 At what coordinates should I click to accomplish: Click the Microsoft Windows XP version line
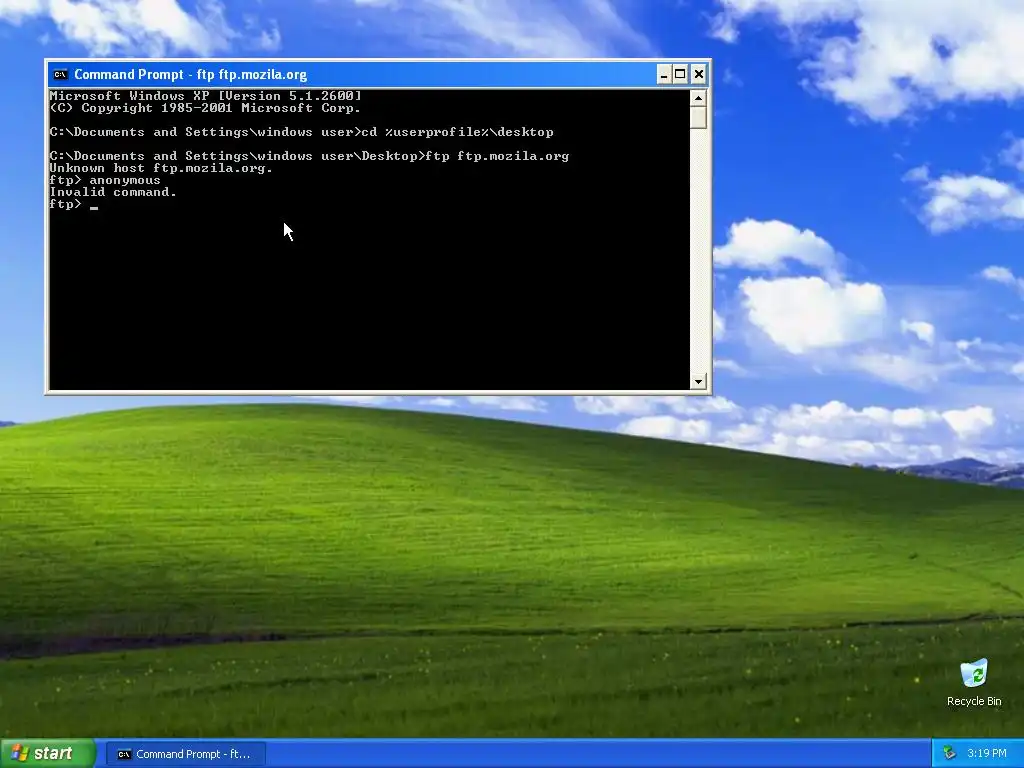(x=205, y=96)
